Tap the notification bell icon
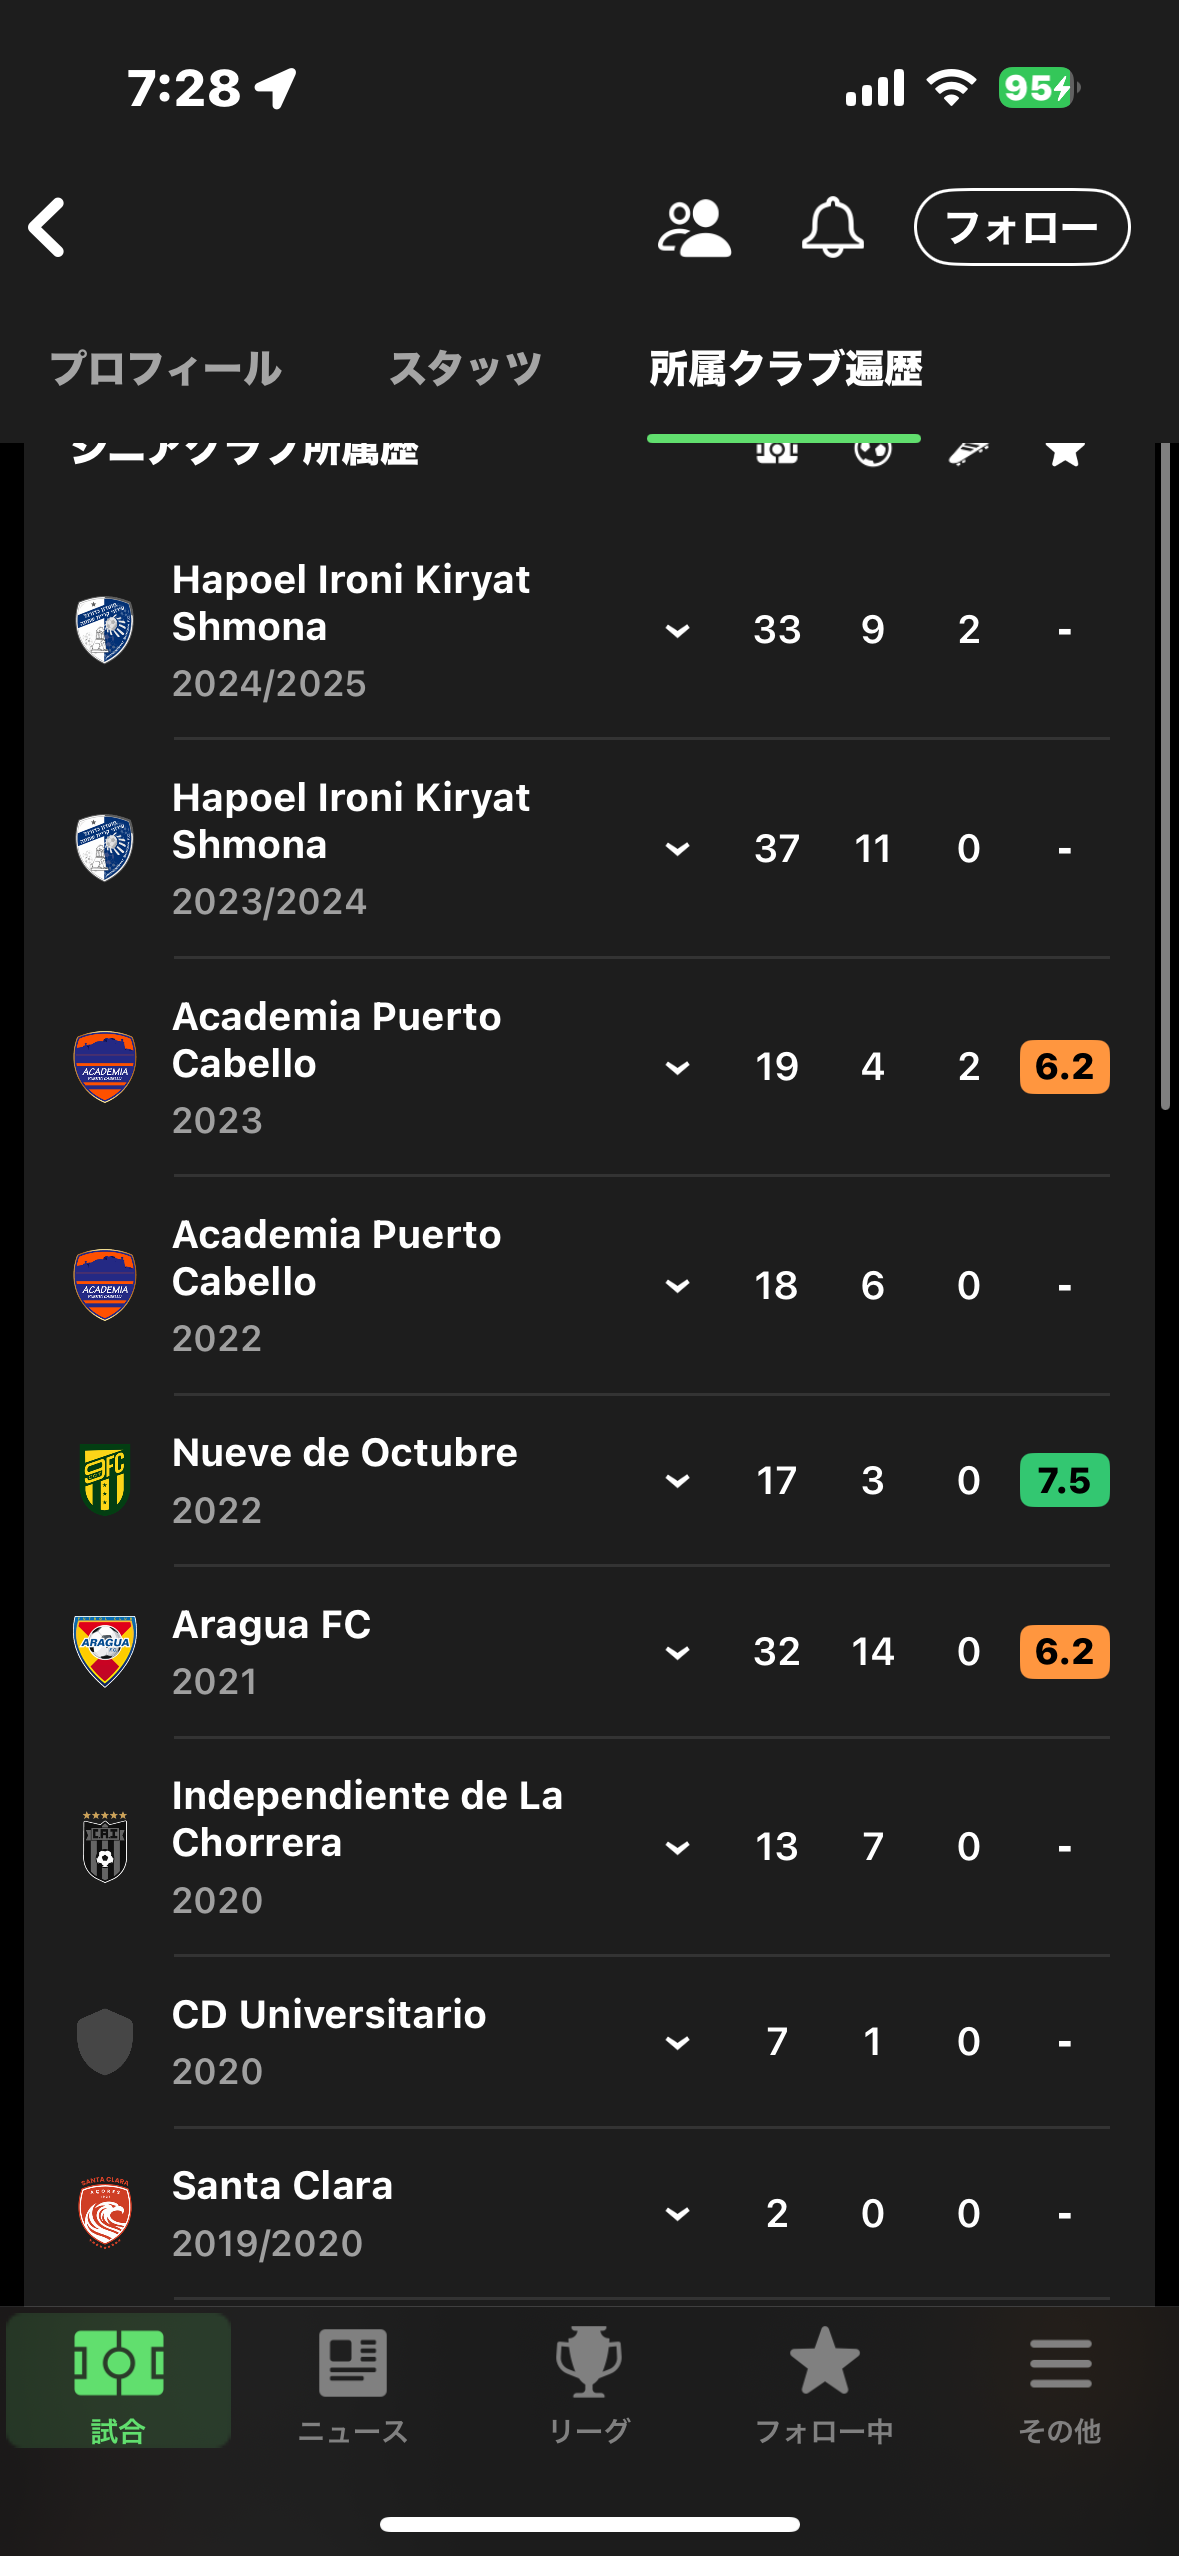 832,228
